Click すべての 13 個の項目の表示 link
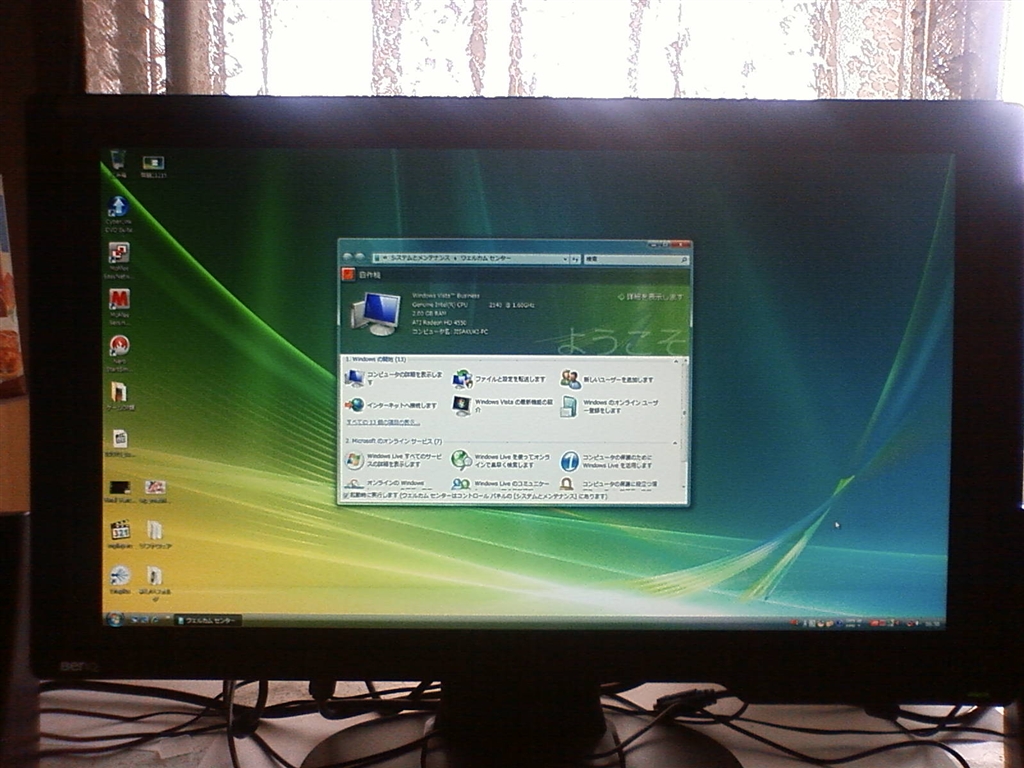Image resolution: width=1024 pixels, height=768 pixels. (383, 423)
